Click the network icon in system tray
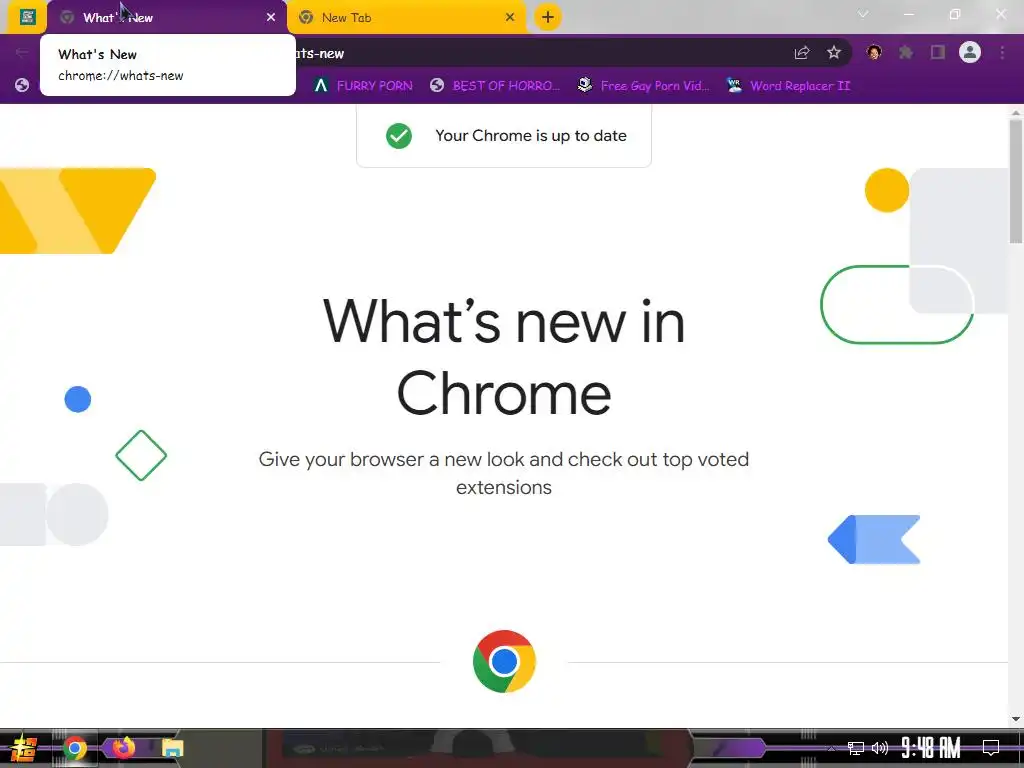The height and width of the screenshot is (768, 1024). click(x=856, y=748)
